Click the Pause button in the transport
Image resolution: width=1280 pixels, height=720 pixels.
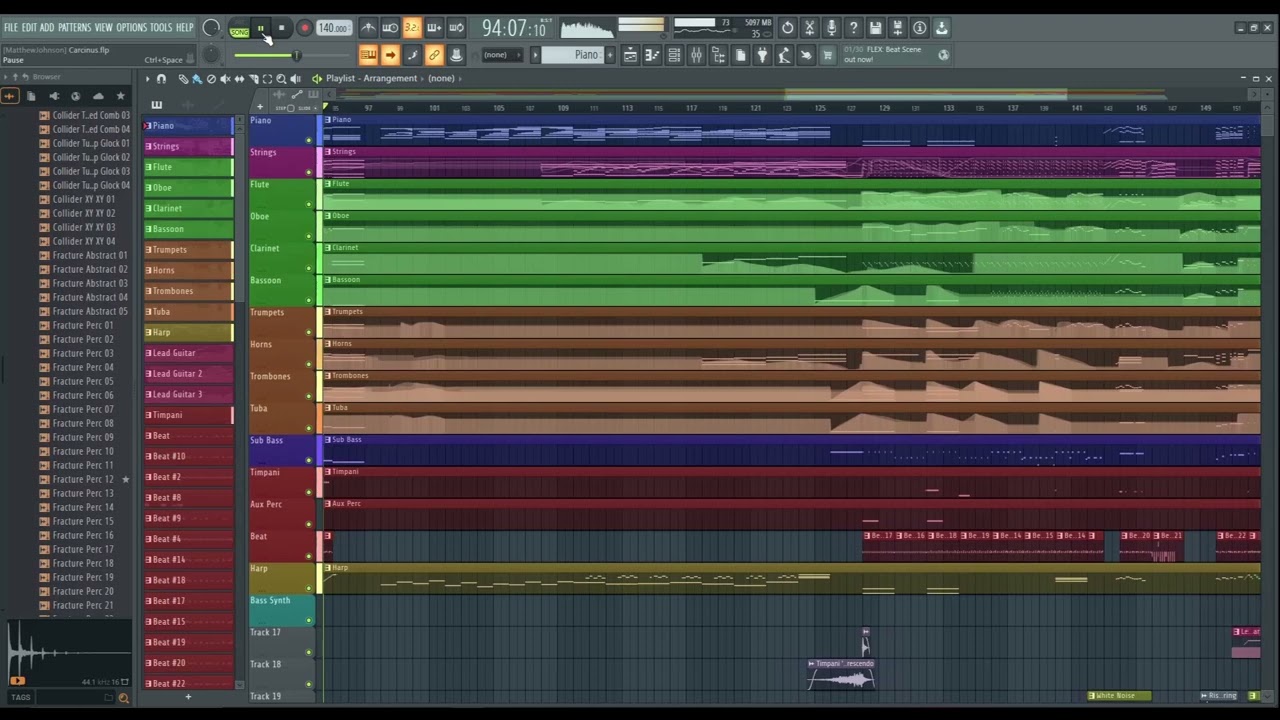[x=260, y=28]
